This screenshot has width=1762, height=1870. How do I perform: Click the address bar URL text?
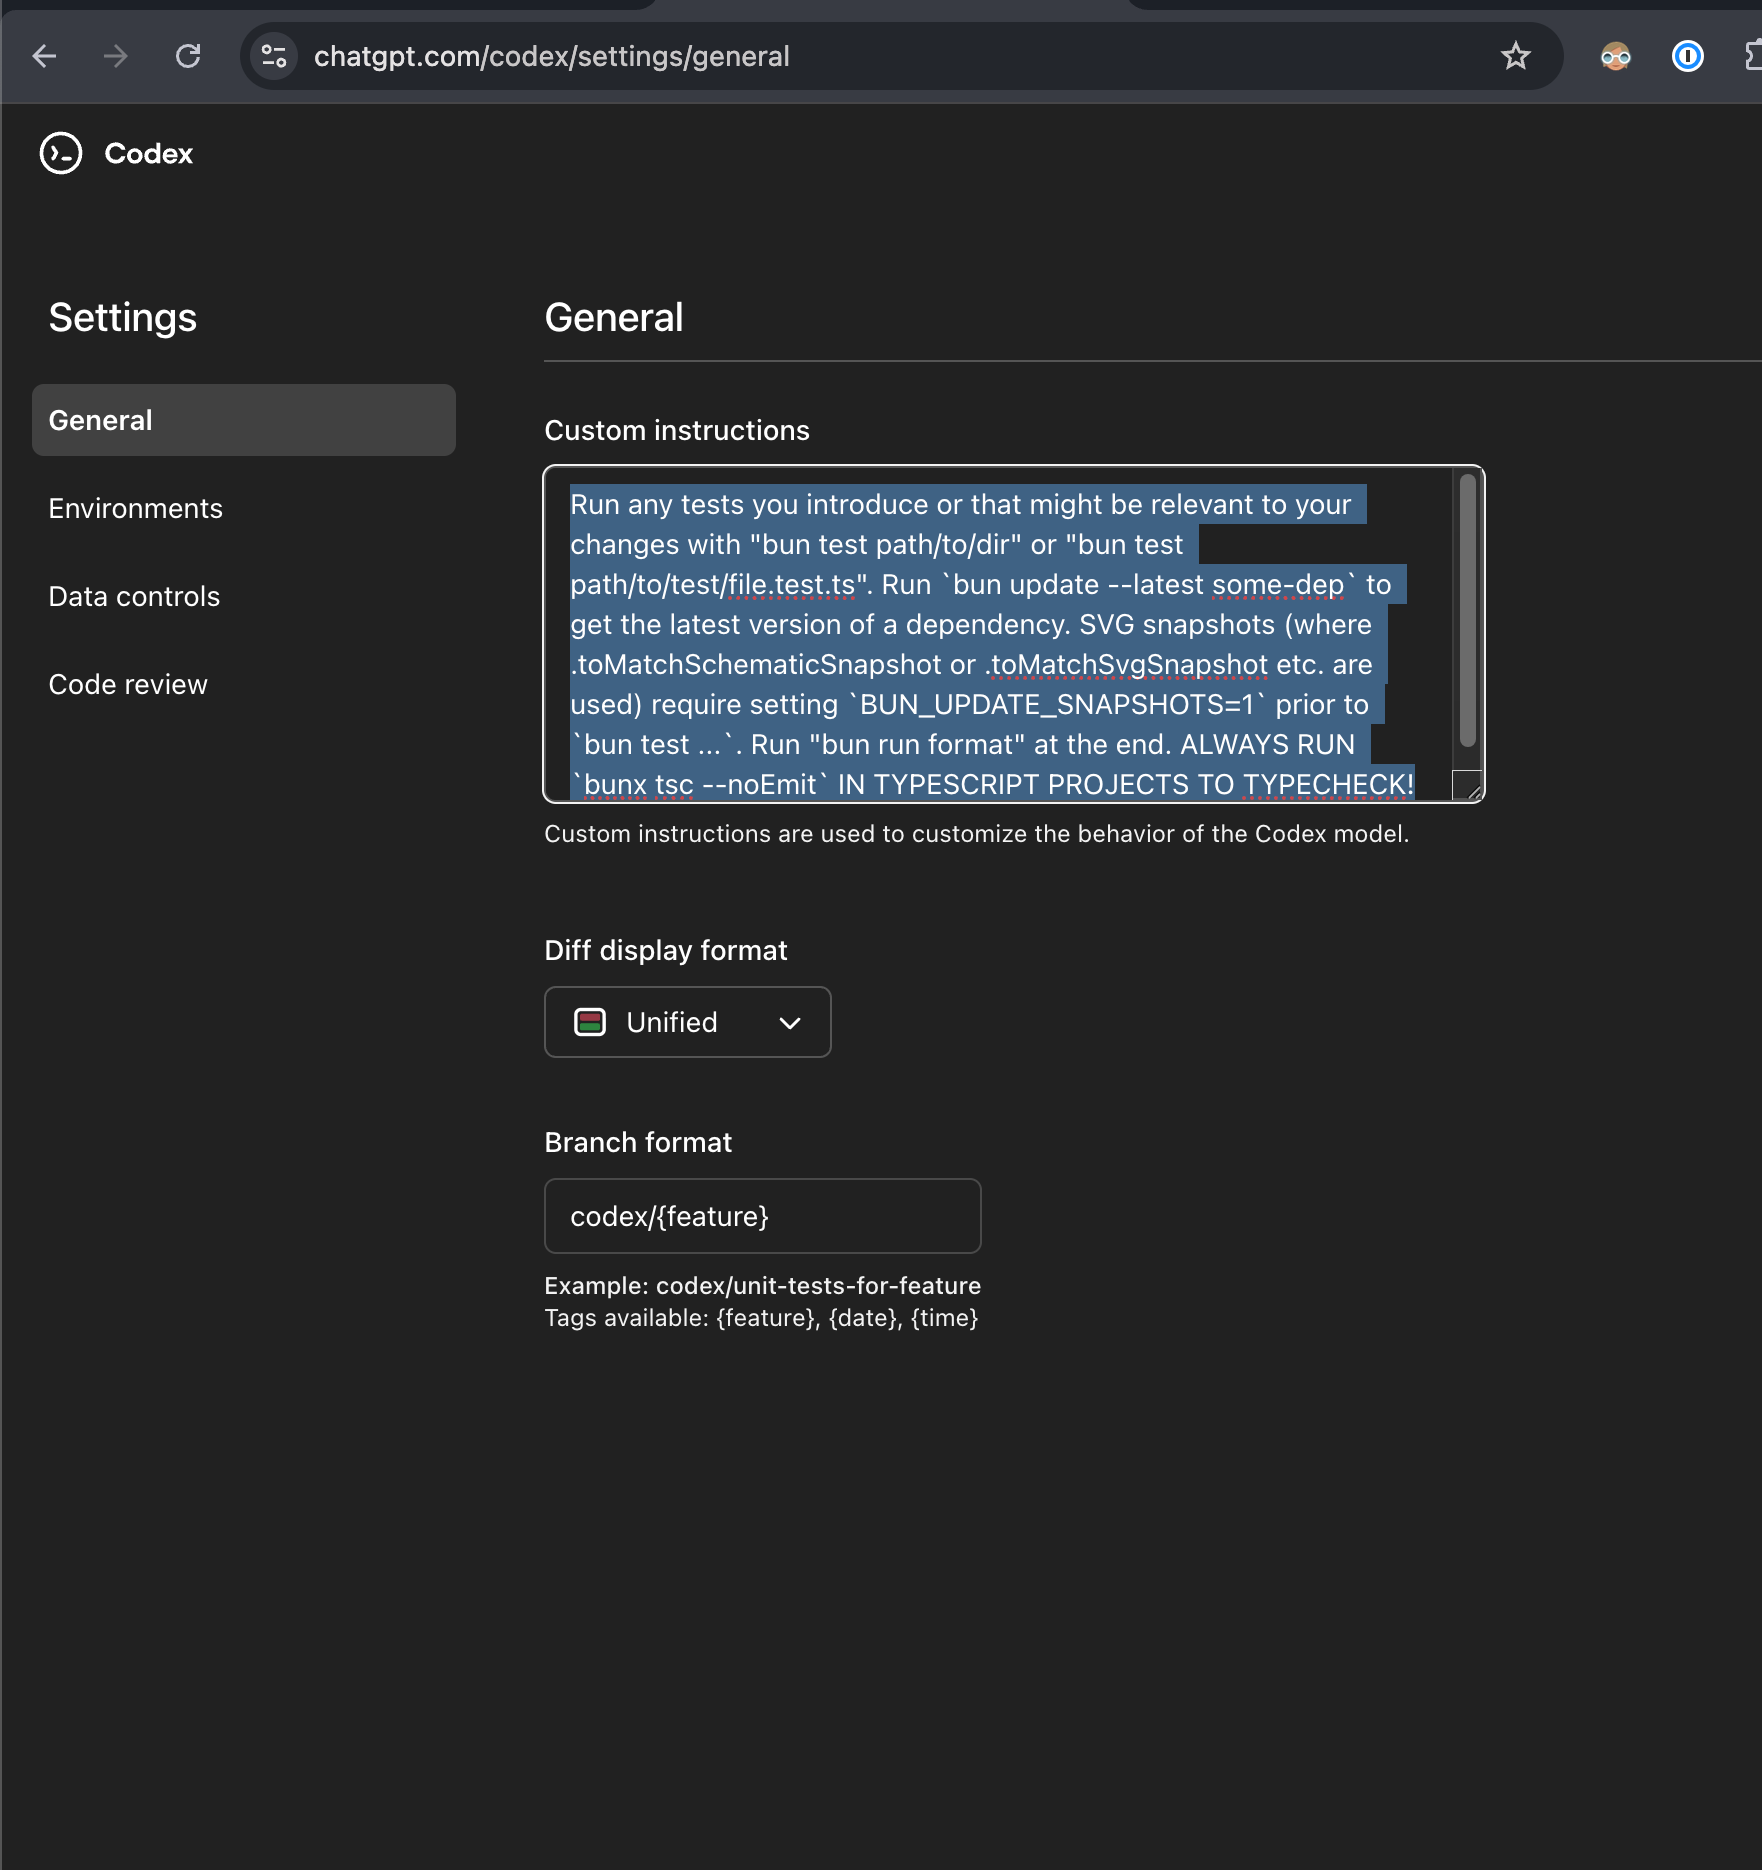[552, 56]
